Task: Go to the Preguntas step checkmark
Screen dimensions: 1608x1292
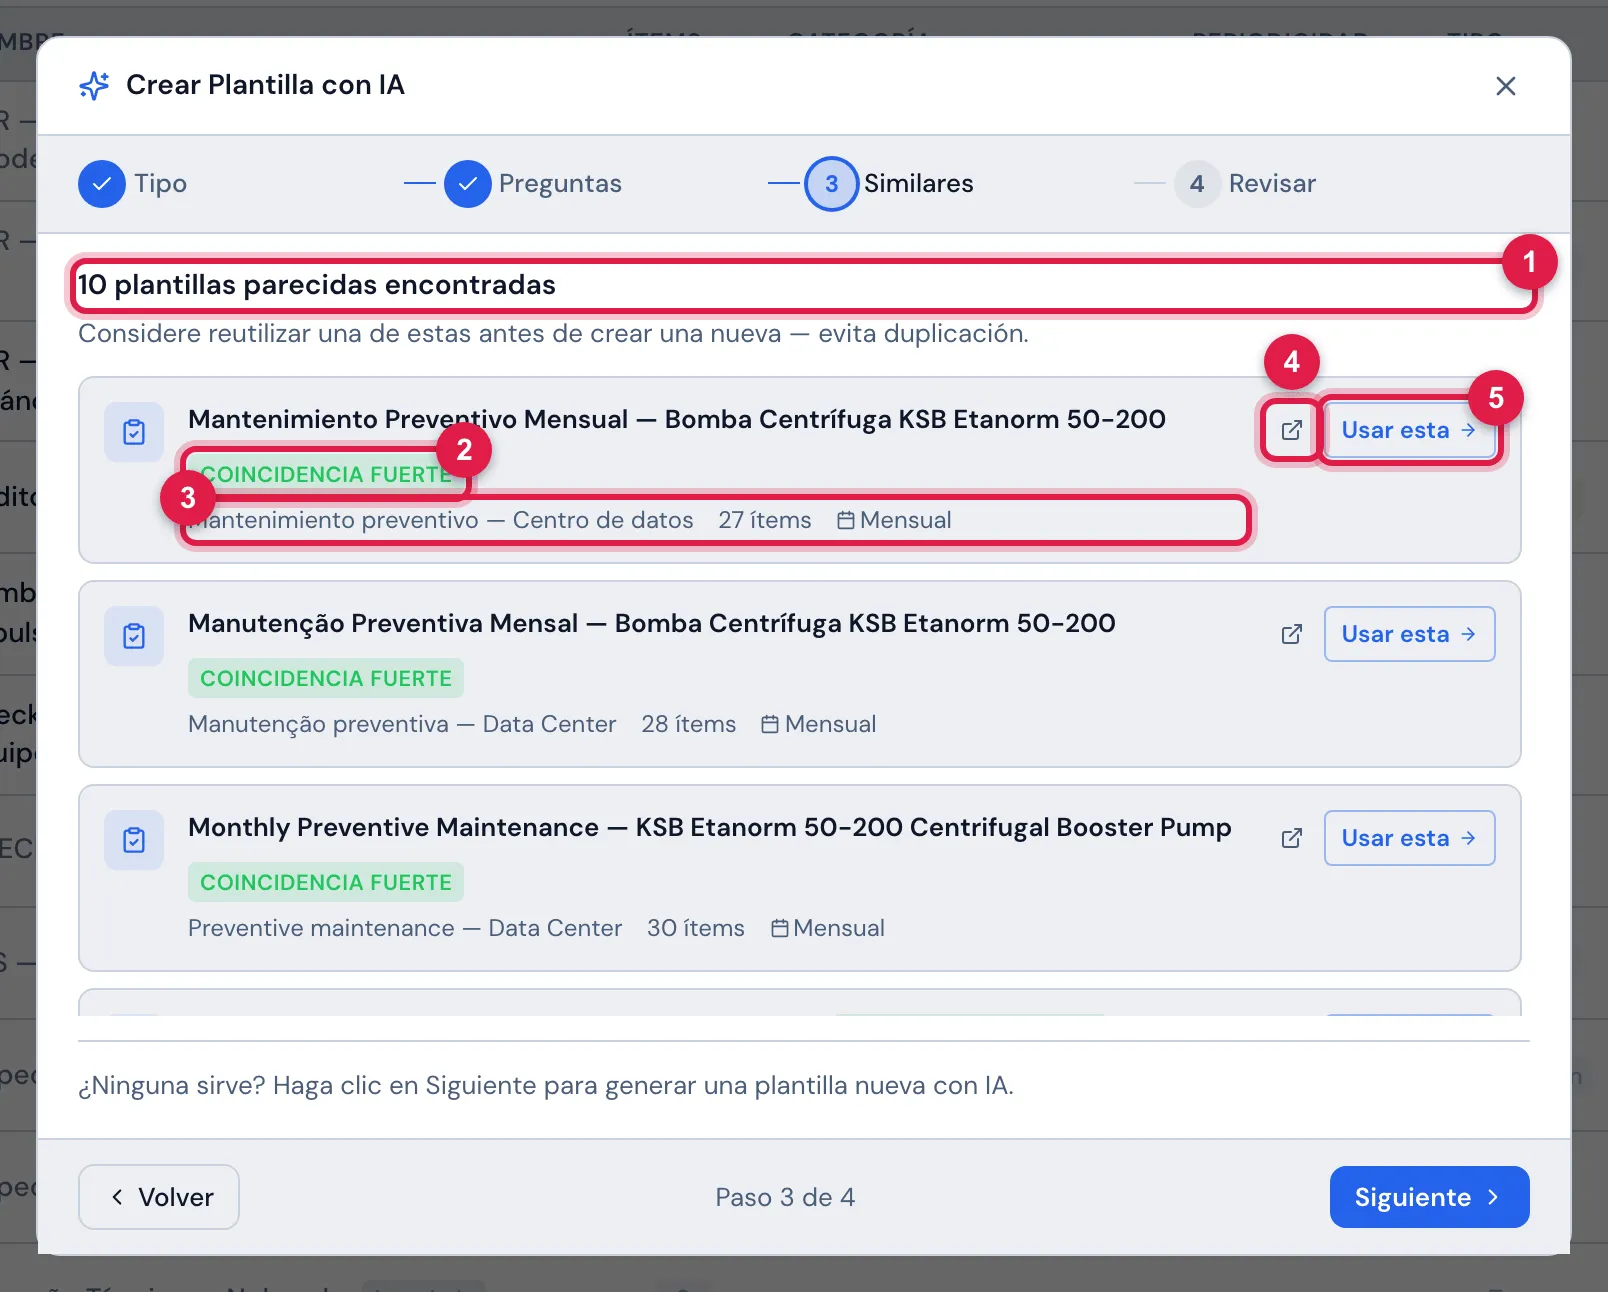Action: [468, 184]
